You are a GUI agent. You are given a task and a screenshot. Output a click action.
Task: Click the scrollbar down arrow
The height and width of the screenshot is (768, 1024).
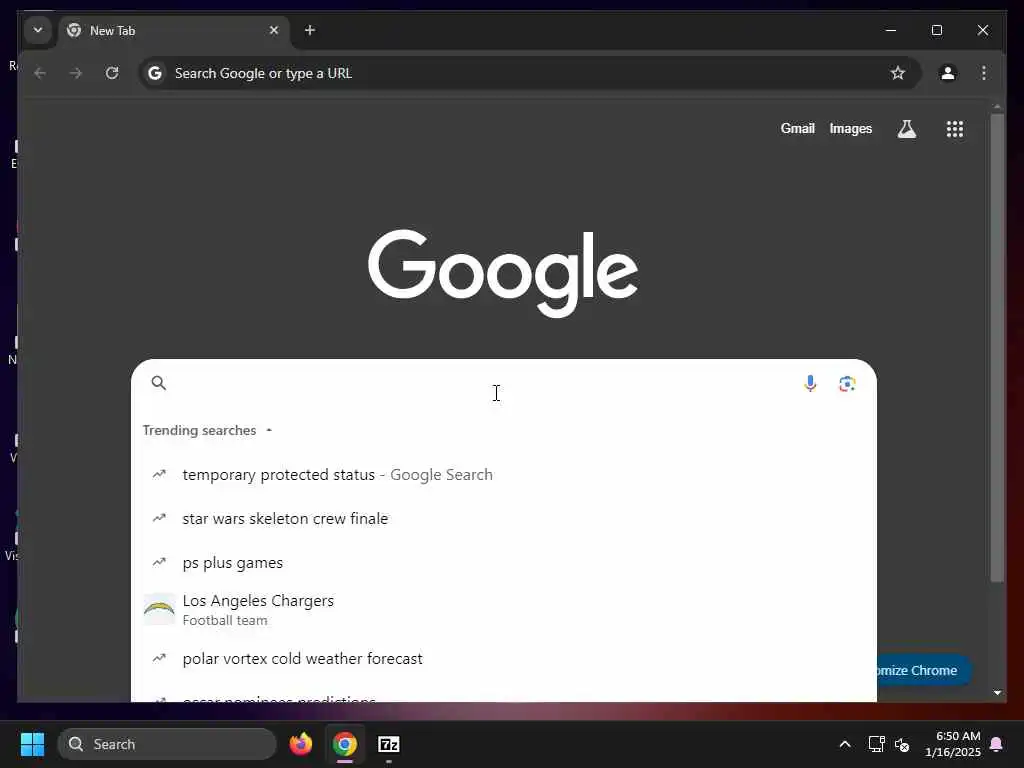997,693
